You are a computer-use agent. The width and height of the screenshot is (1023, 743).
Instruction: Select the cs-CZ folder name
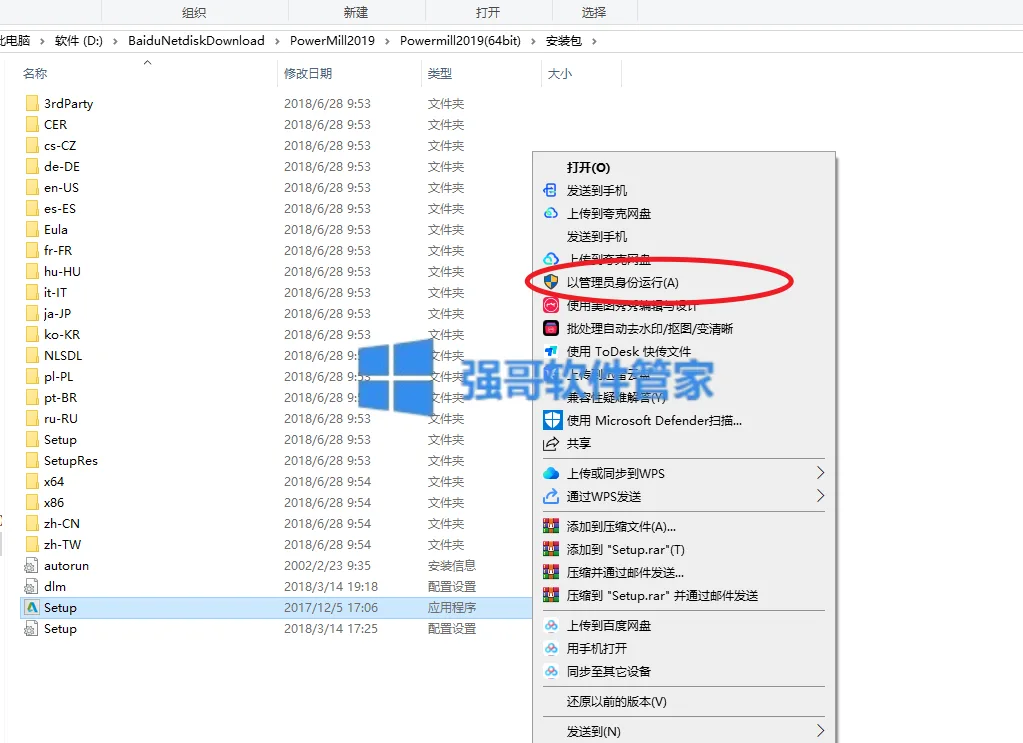tap(60, 145)
